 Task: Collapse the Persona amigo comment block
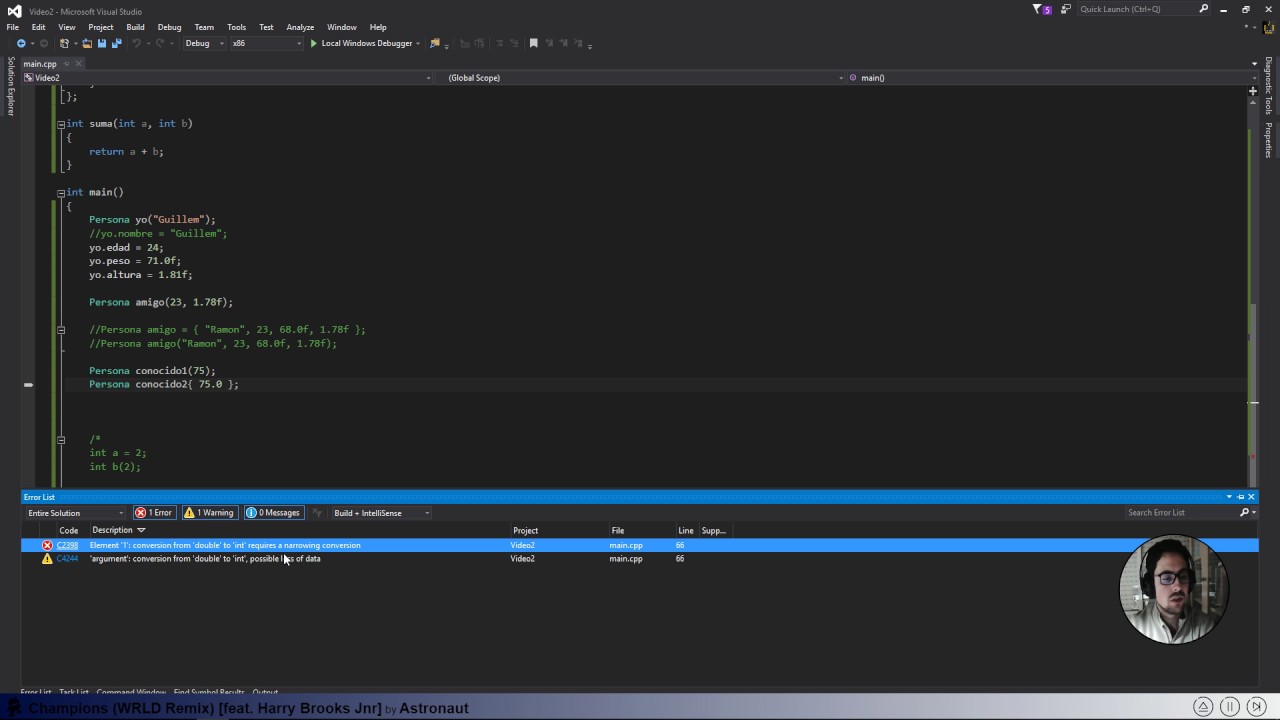point(61,330)
